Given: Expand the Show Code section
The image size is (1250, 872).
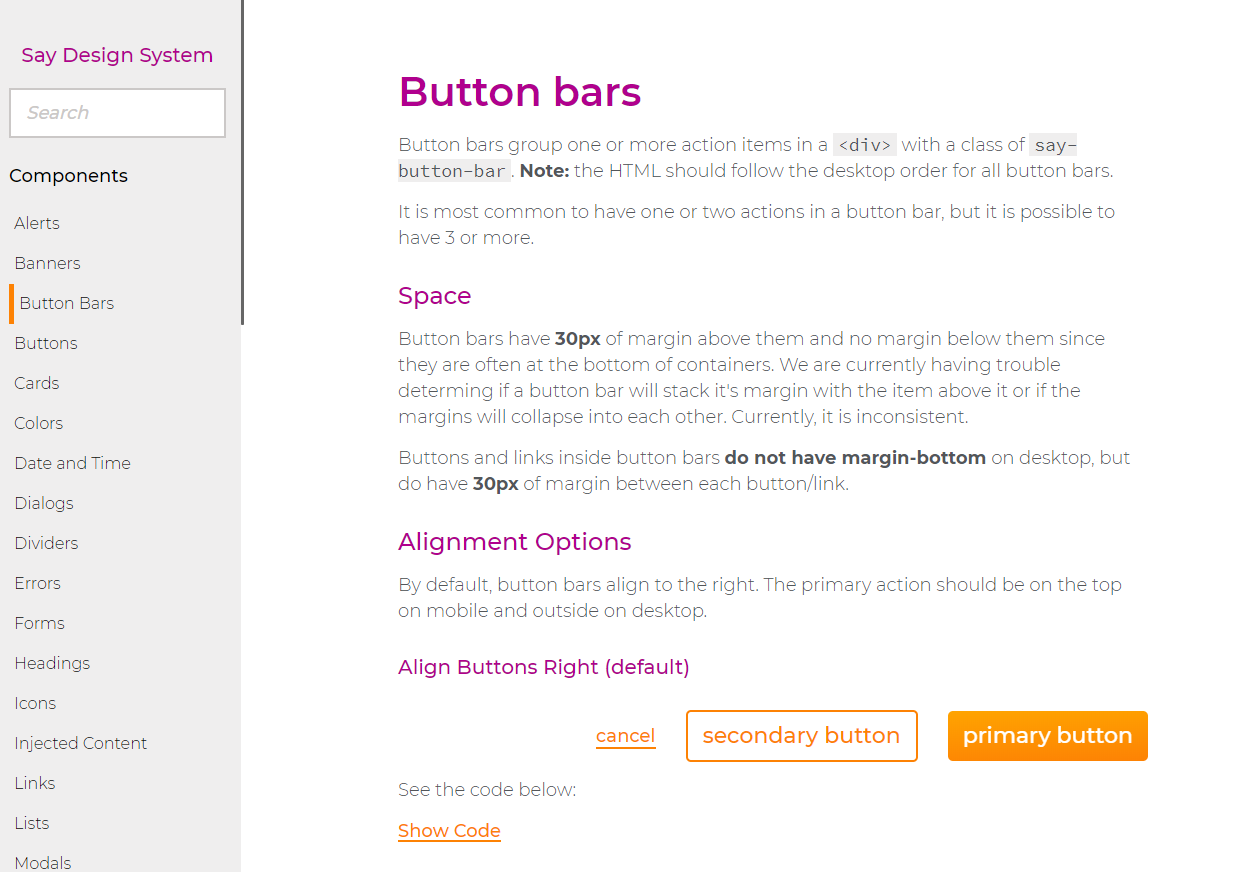Looking at the screenshot, I should point(449,831).
